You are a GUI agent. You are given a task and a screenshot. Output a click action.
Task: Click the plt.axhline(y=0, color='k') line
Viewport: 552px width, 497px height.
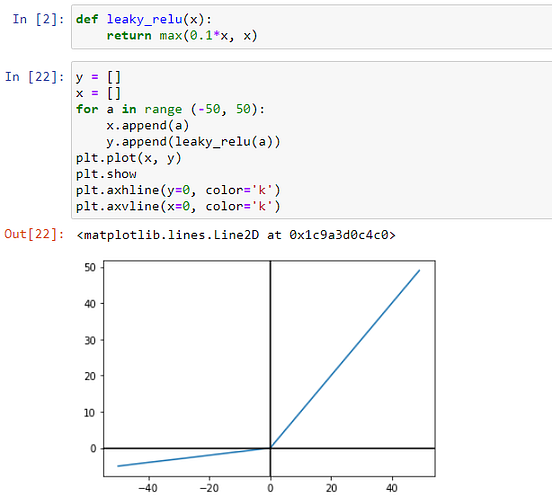pos(178,190)
